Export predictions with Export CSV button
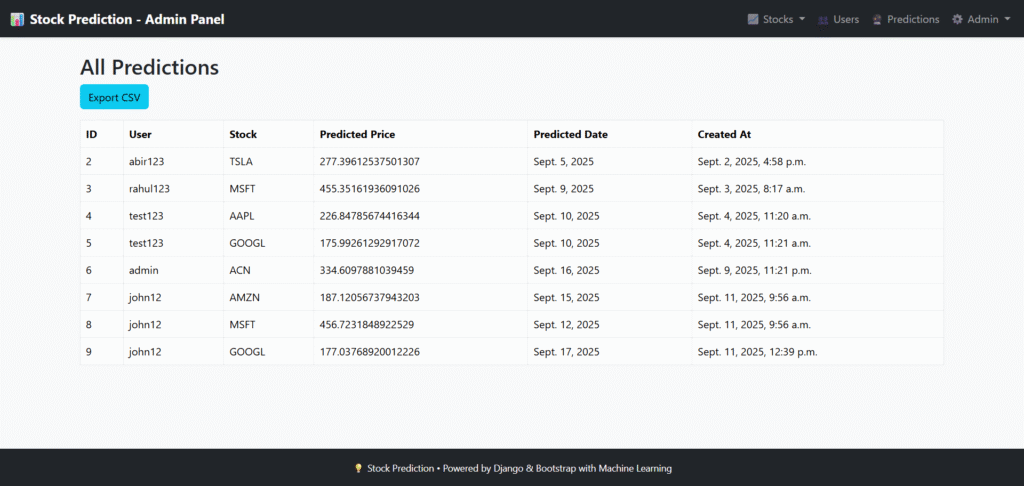The width and height of the screenshot is (1024, 486). coord(114,97)
